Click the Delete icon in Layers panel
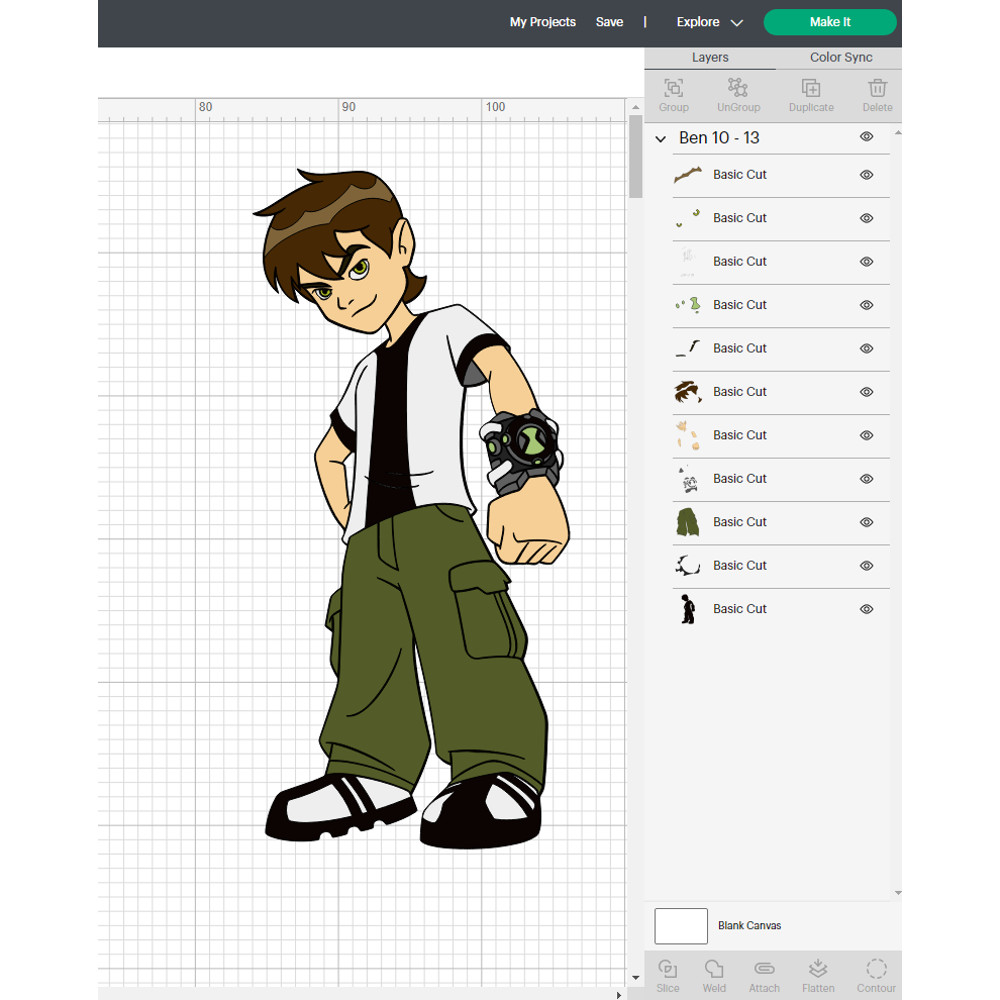Viewport: 1000px width, 1000px height. point(877,93)
